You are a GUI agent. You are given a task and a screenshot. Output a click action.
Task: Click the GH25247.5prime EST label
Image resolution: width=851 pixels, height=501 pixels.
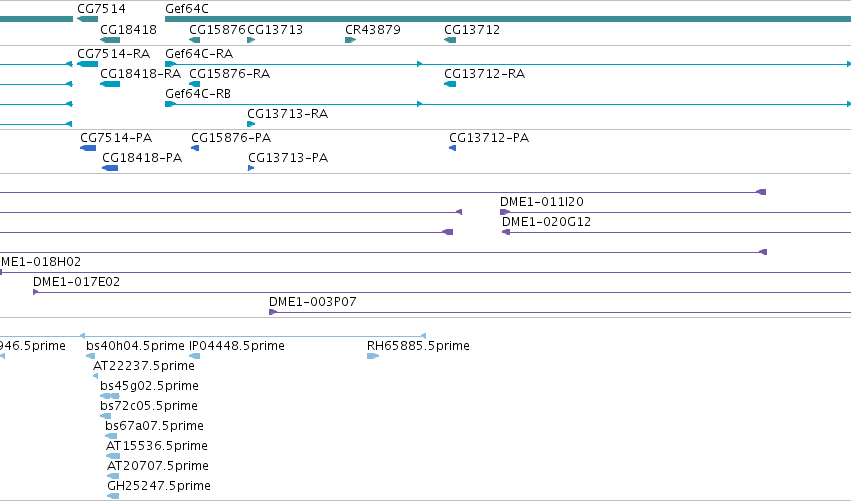click(159, 485)
